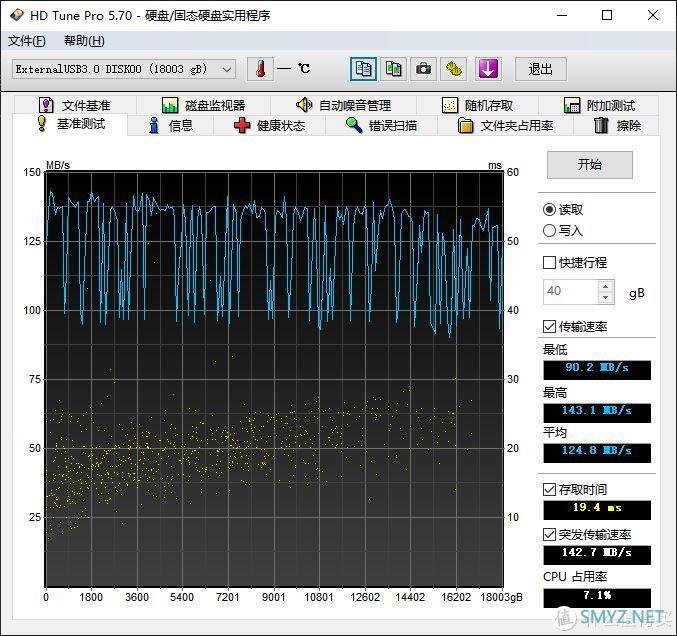Click the Random Access tab icon
The image size is (677, 636).
click(x=450, y=105)
